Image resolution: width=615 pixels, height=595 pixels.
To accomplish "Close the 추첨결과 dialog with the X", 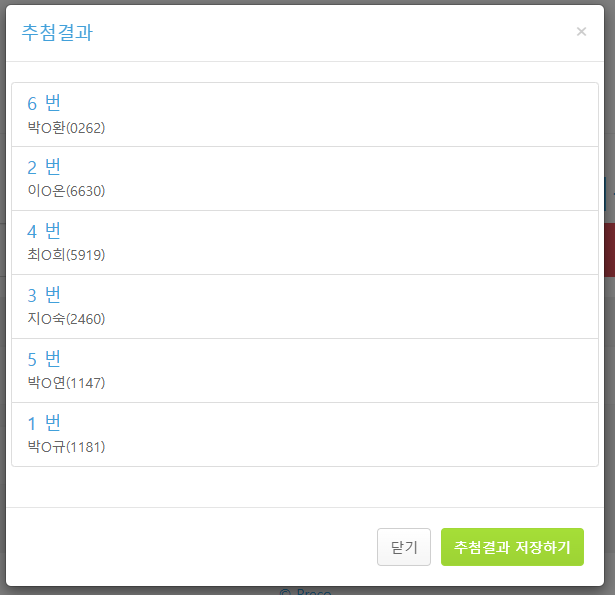I will pos(581,31).
